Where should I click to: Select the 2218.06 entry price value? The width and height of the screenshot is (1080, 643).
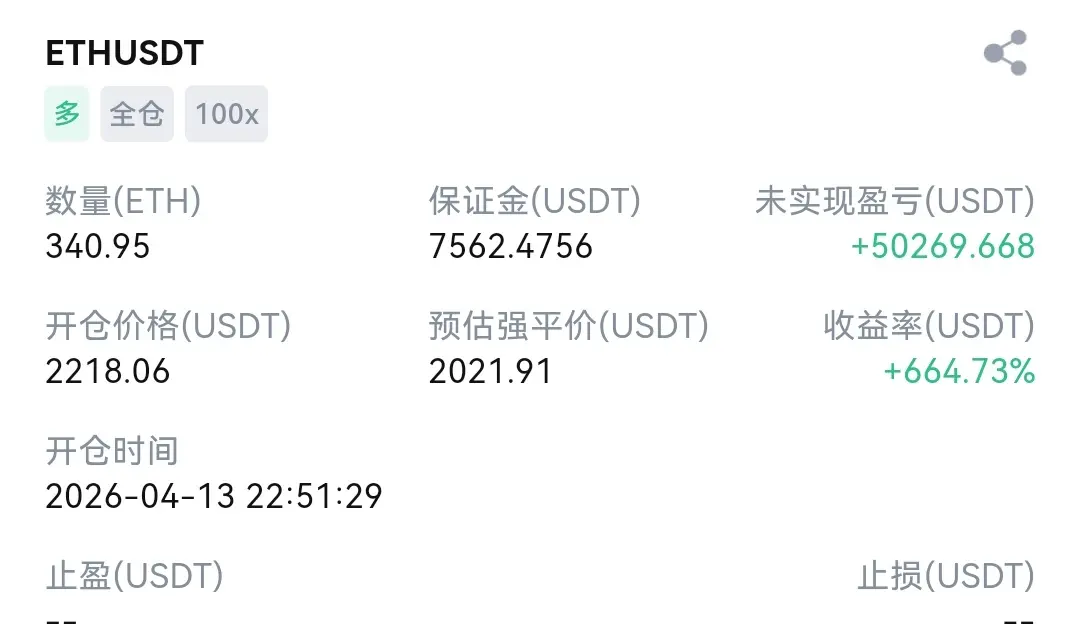pos(108,372)
